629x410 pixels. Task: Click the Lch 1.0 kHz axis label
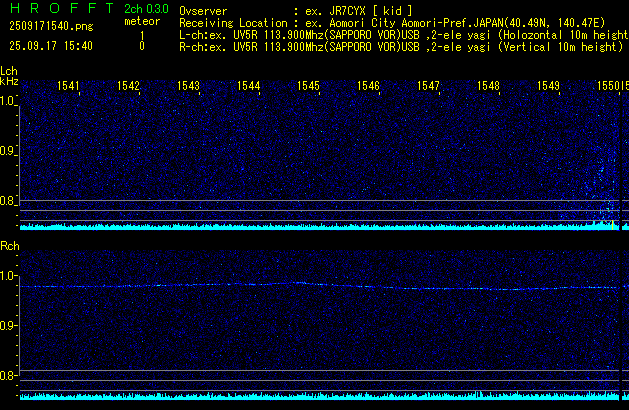pos(8,101)
